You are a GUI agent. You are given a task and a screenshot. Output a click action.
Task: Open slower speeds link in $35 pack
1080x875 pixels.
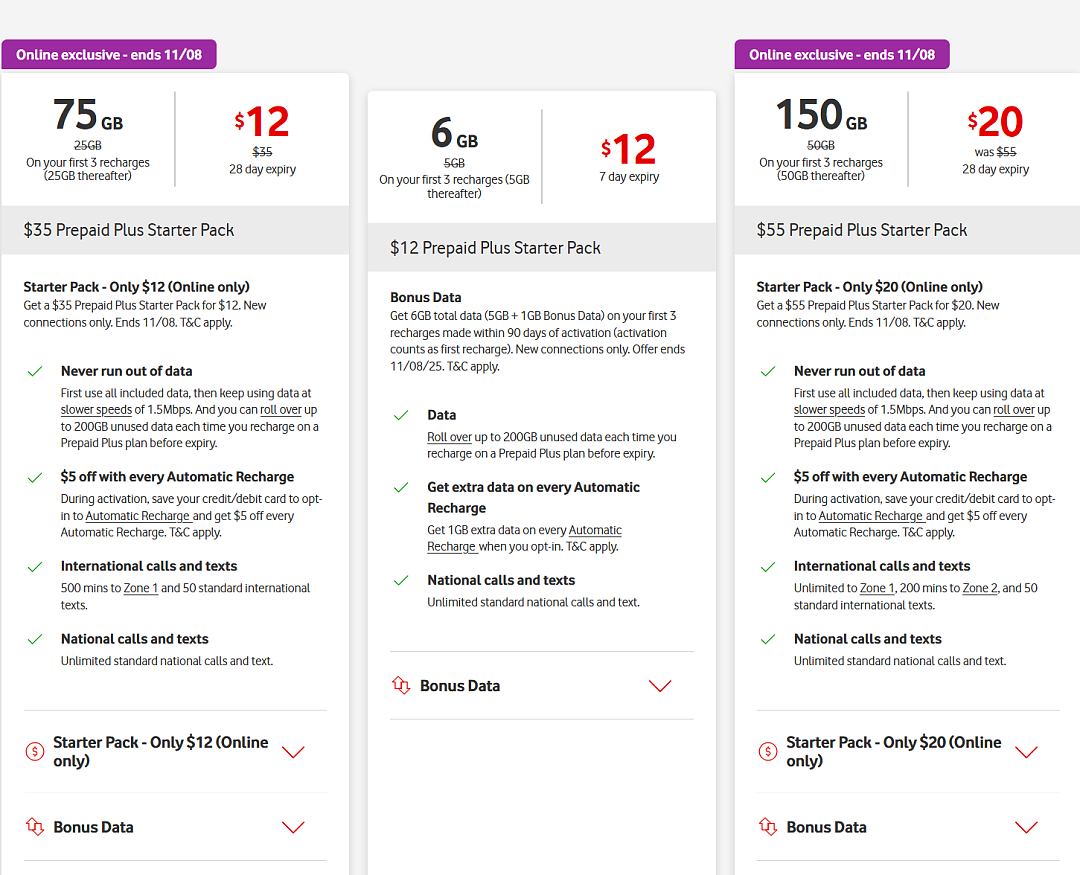click(x=96, y=410)
